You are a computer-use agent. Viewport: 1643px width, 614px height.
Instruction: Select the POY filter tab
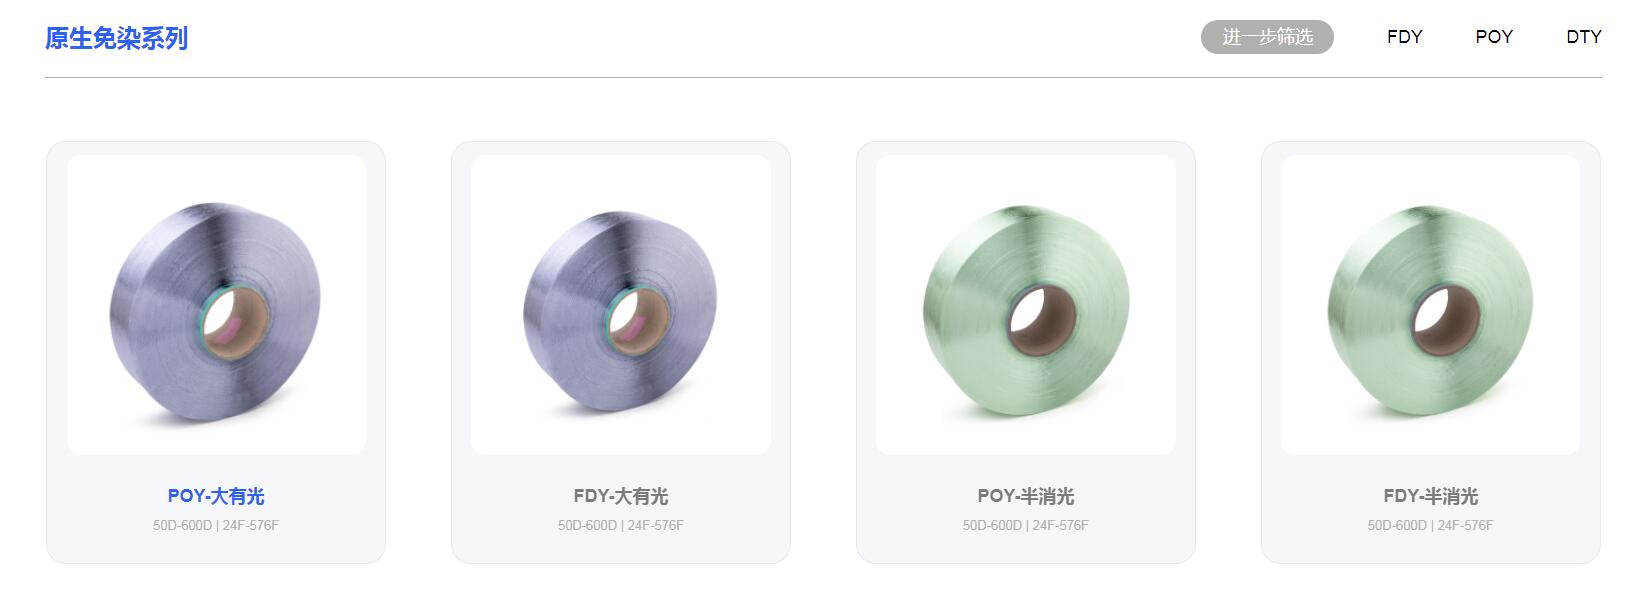(1494, 37)
